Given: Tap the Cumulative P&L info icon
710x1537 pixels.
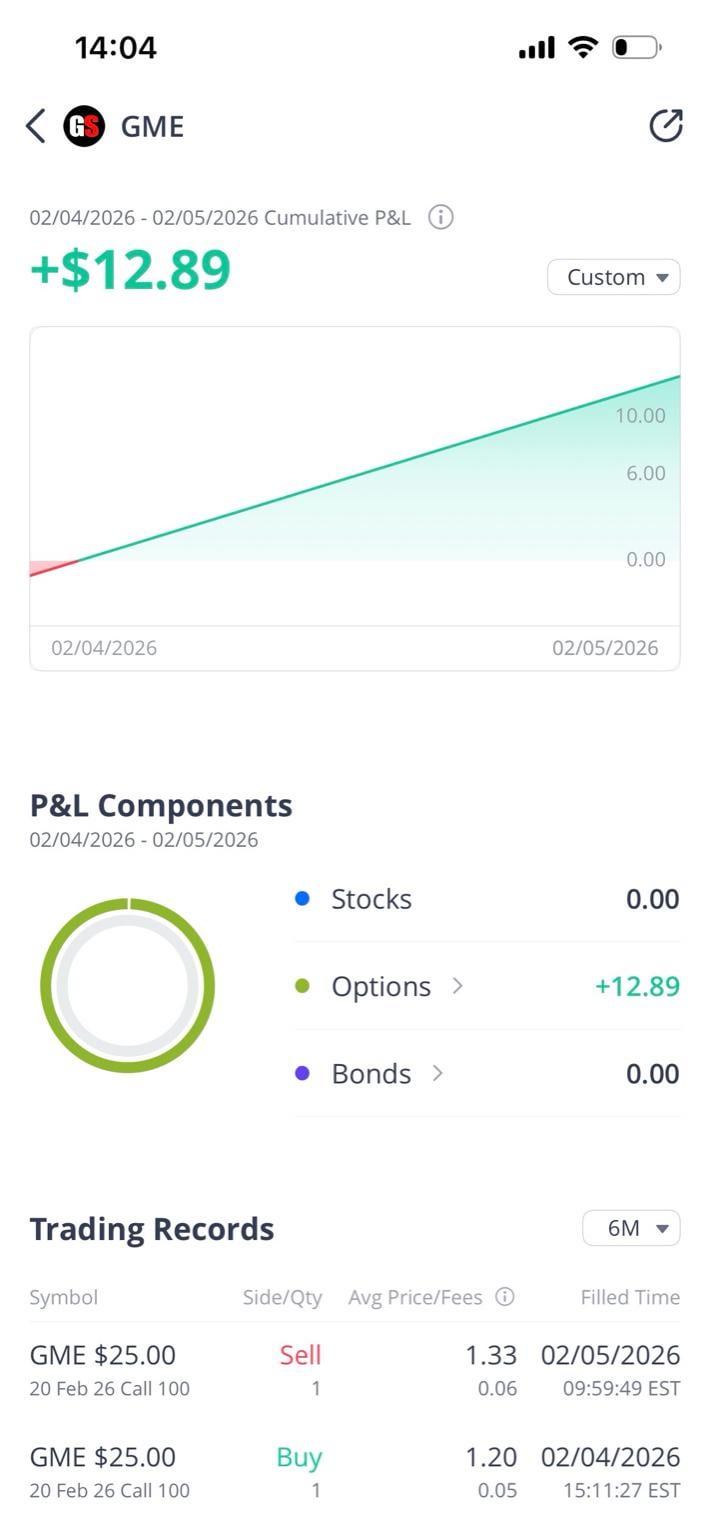Looking at the screenshot, I should coord(440,217).
